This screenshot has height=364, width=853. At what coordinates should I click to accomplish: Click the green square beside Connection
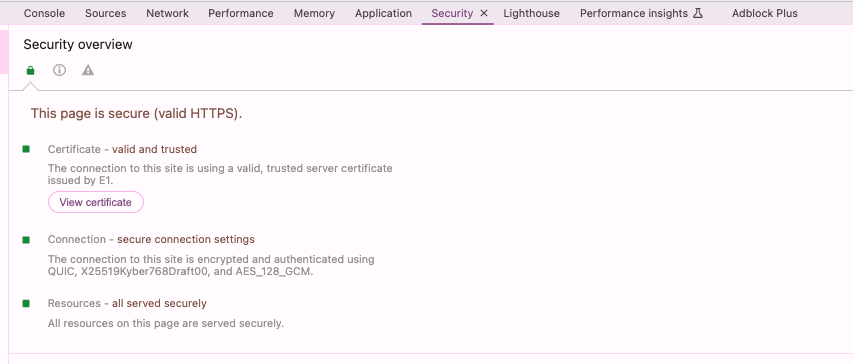tap(26, 239)
